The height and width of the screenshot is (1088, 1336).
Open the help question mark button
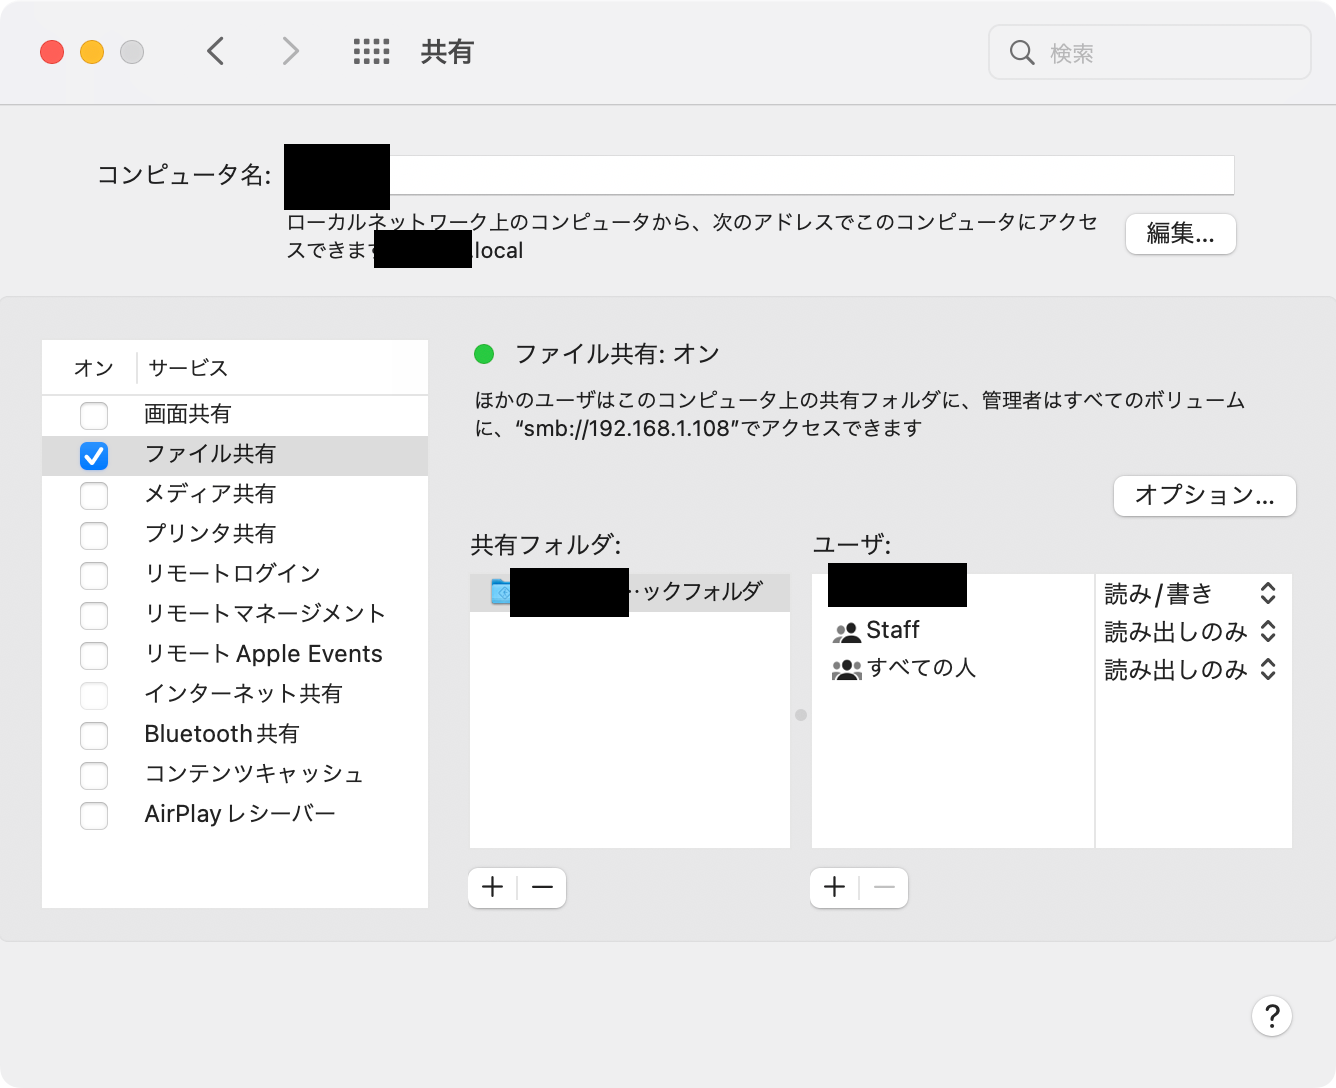coord(1271,1016)
